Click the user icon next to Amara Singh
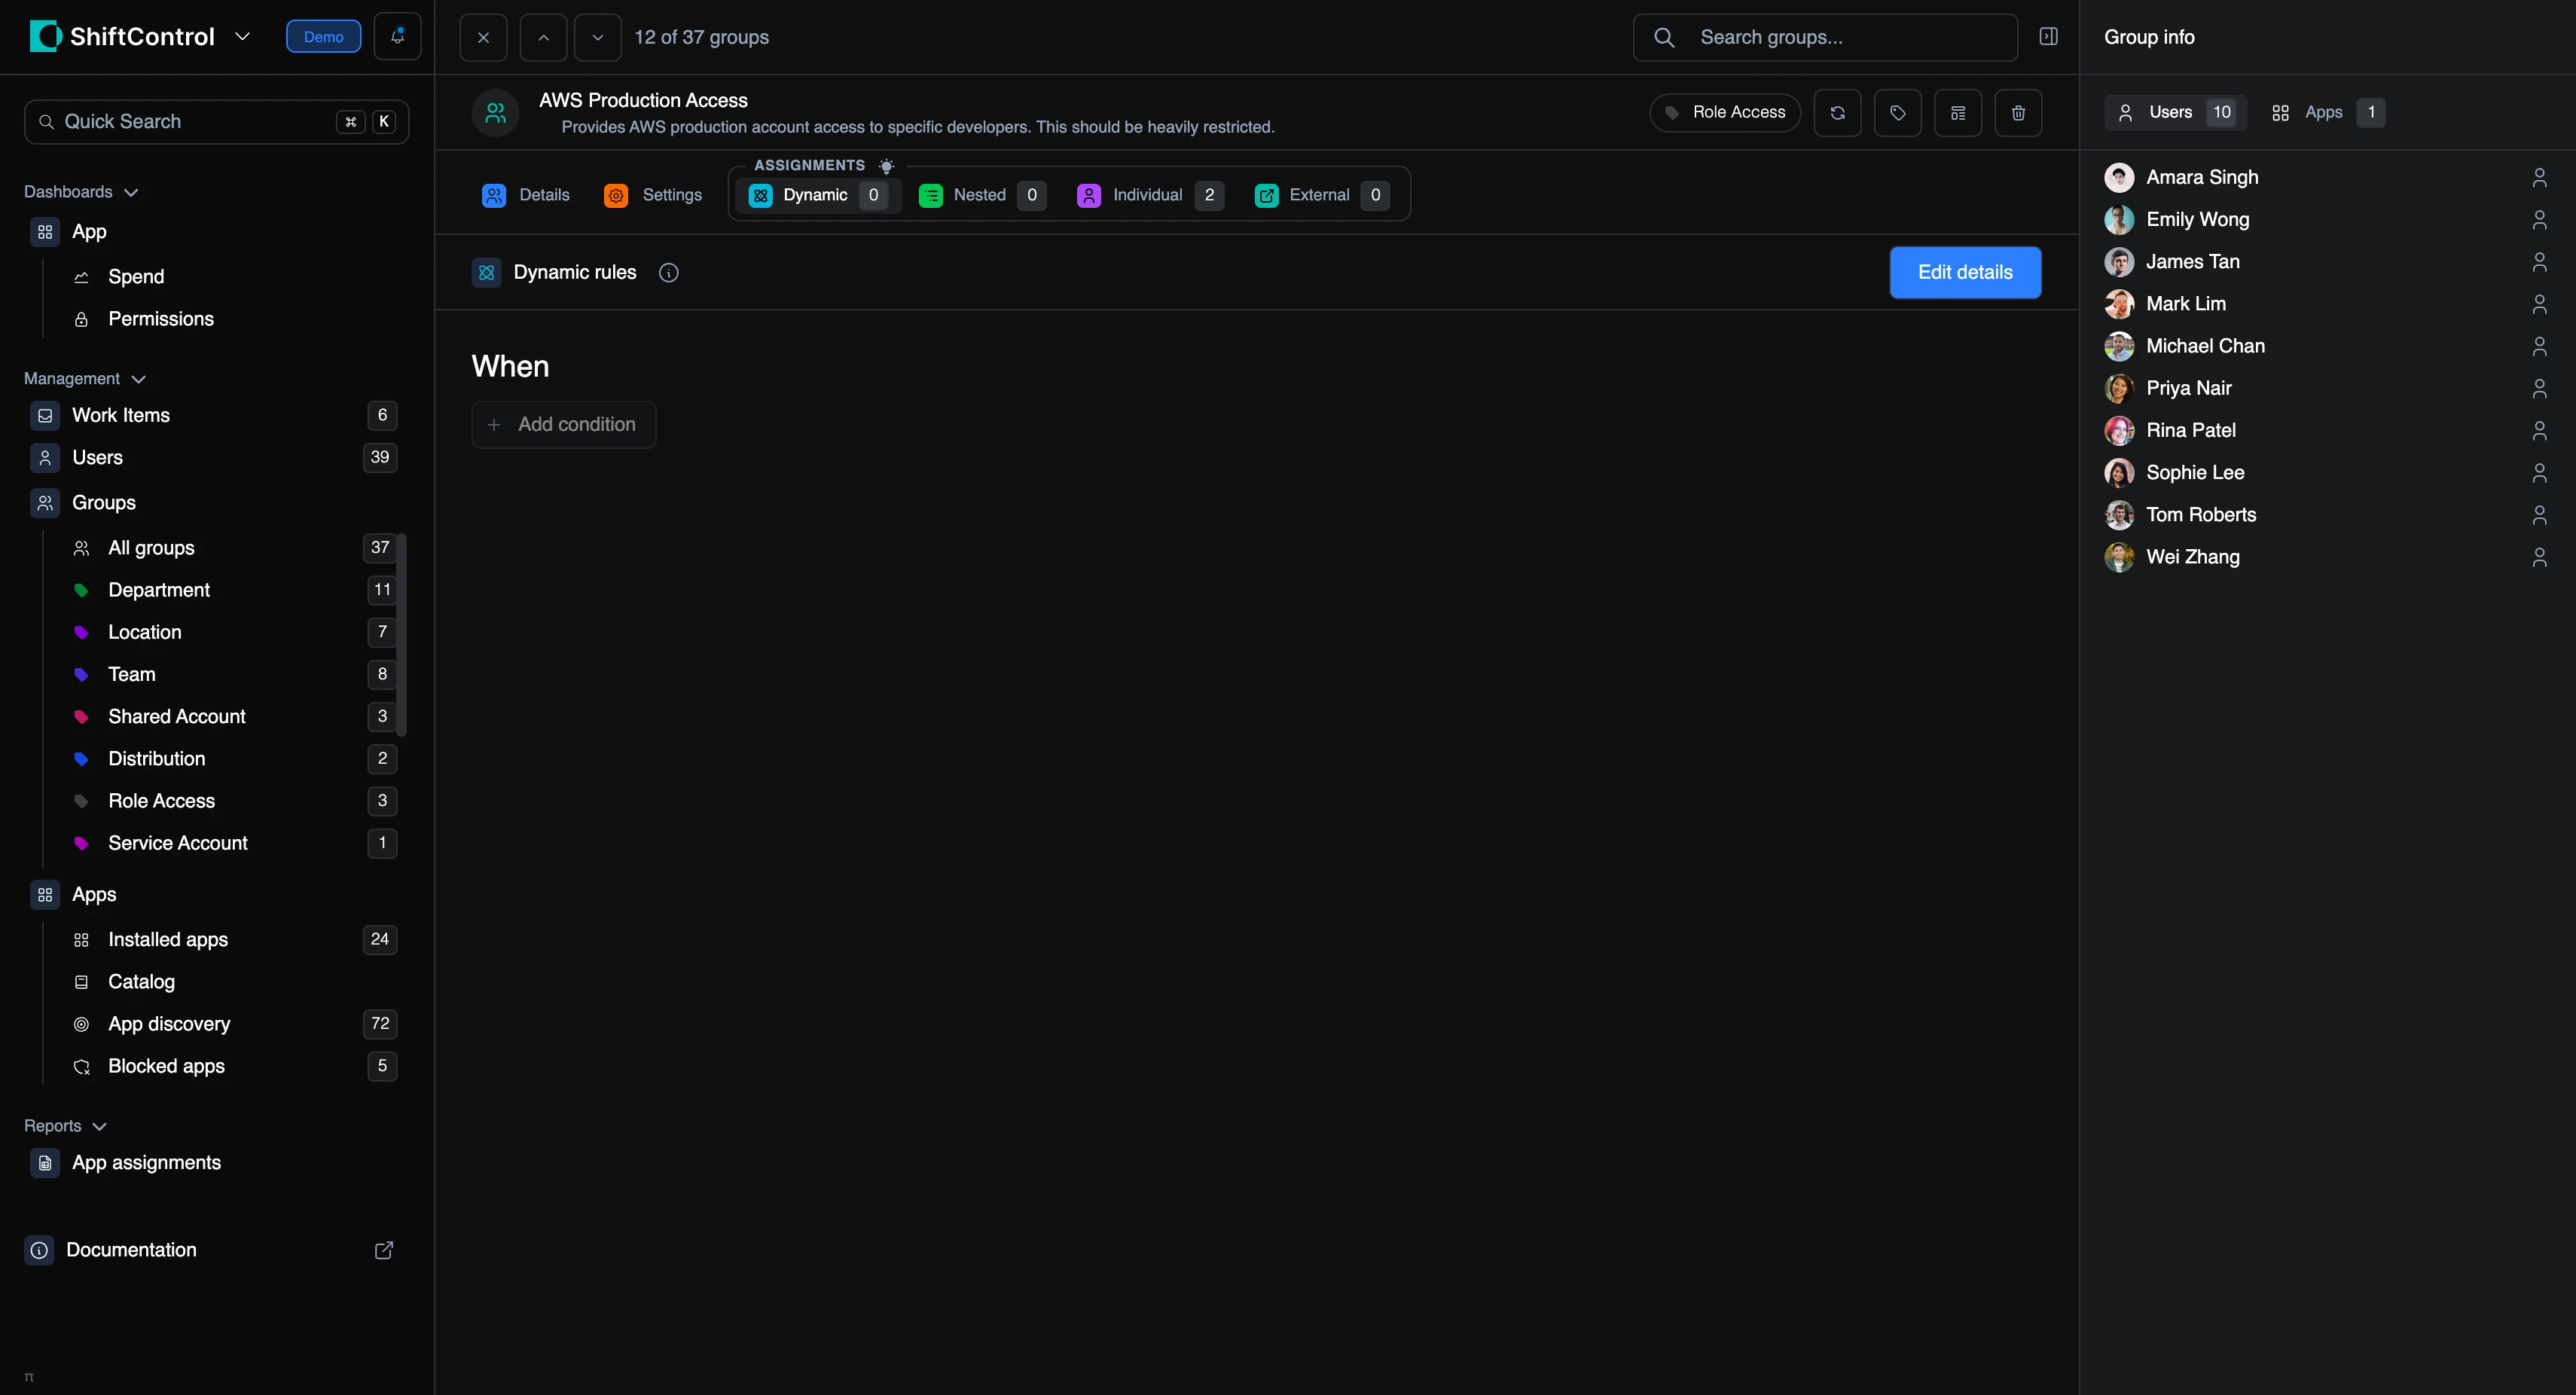2576x1395 pixels. coord(2539,178)
